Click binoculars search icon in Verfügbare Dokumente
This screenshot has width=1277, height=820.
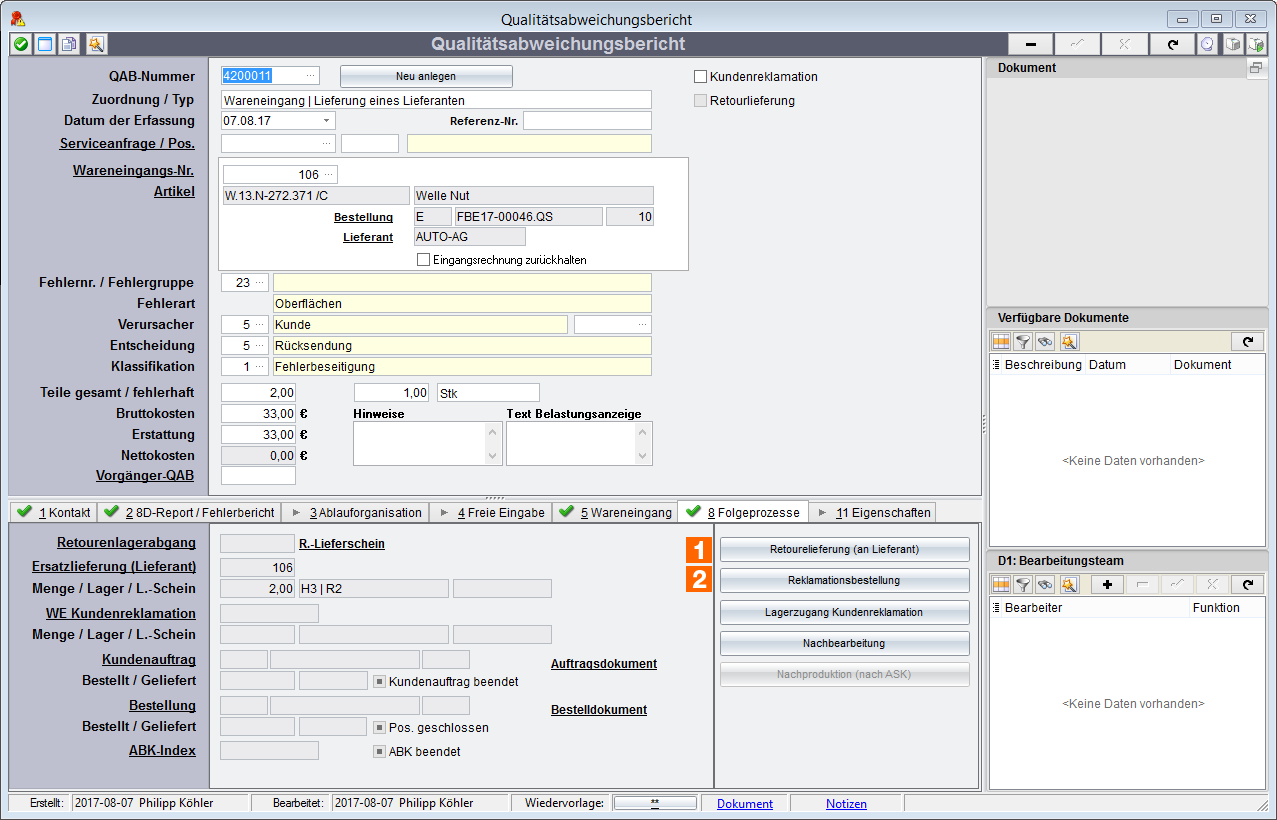[x=1045, y=341]
